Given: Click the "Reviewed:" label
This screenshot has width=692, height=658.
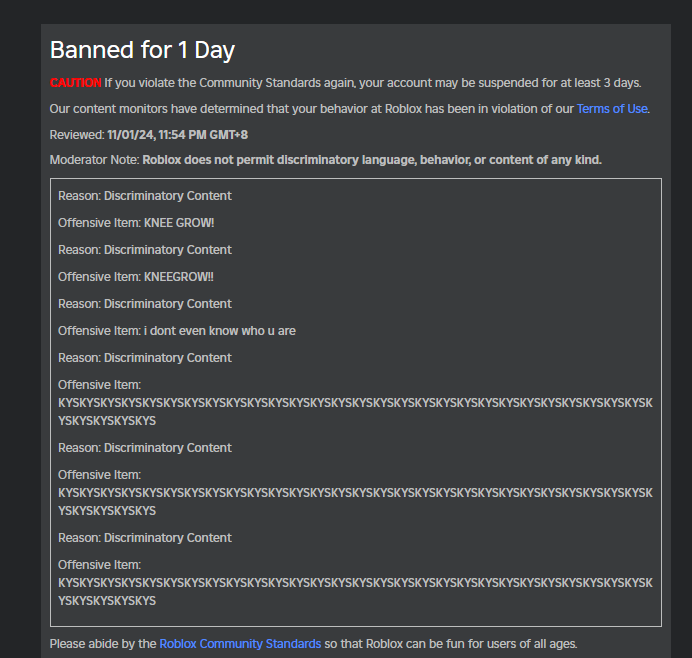Looking at the screenshot, I should 77,135.
